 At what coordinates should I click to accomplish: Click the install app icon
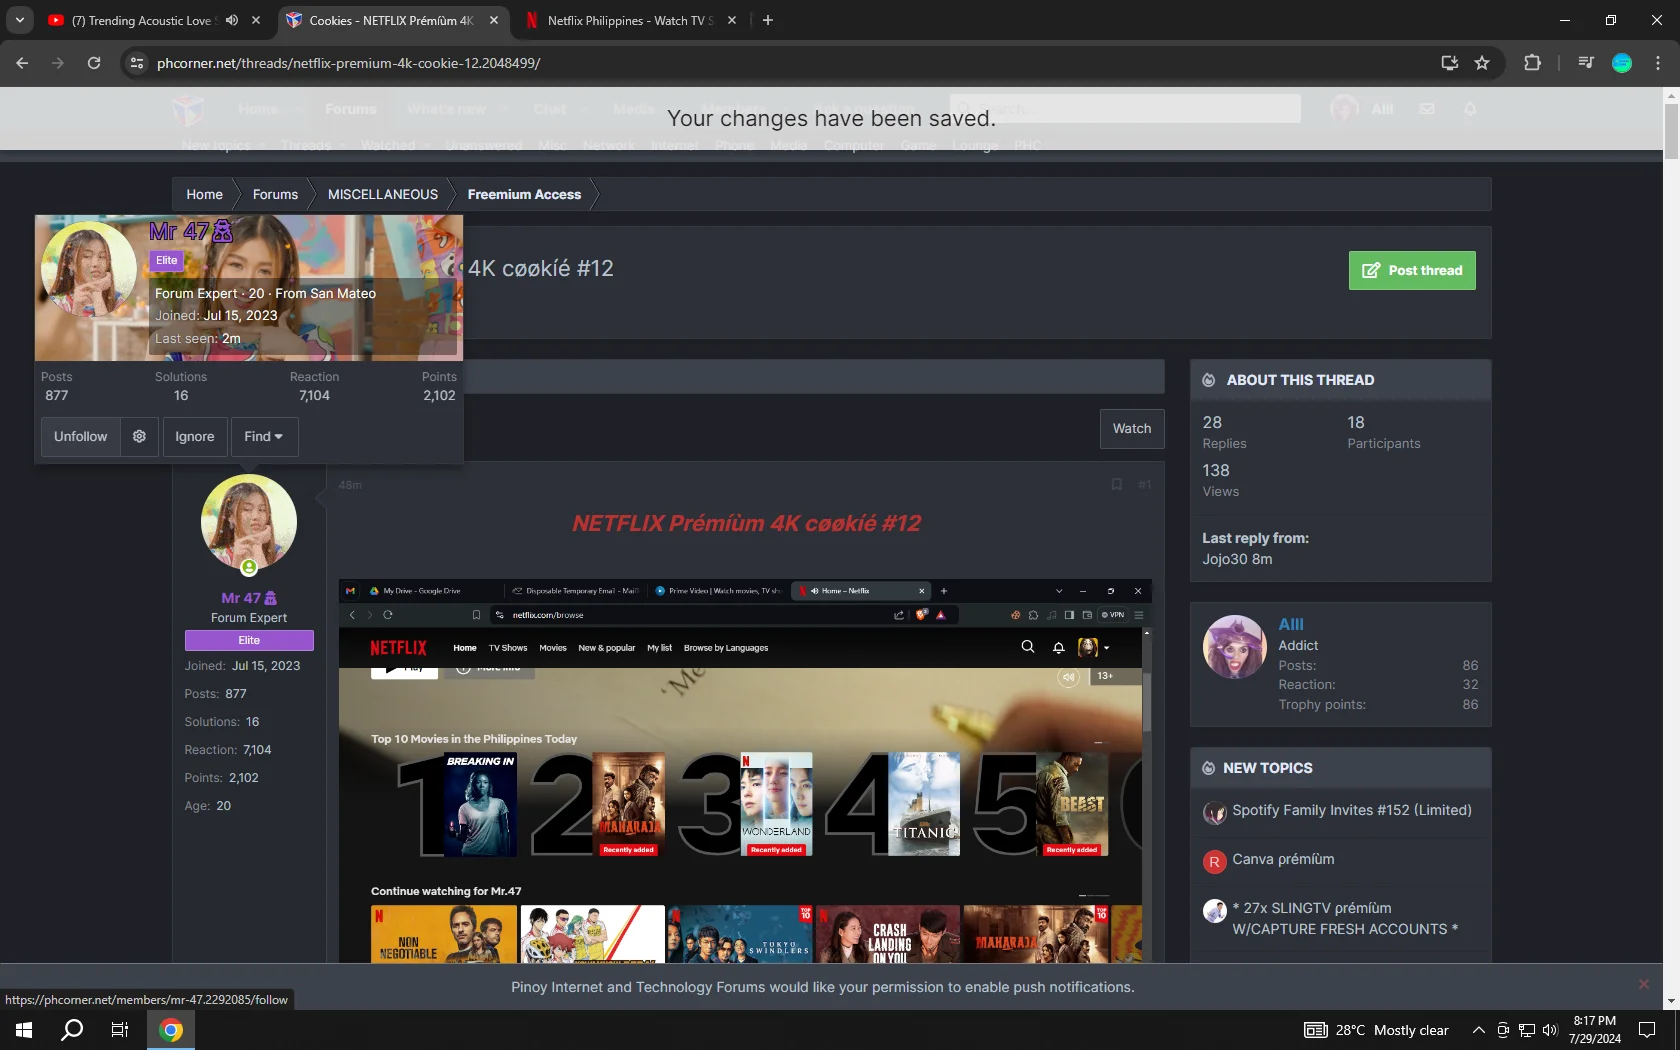tap(1449, 63)
